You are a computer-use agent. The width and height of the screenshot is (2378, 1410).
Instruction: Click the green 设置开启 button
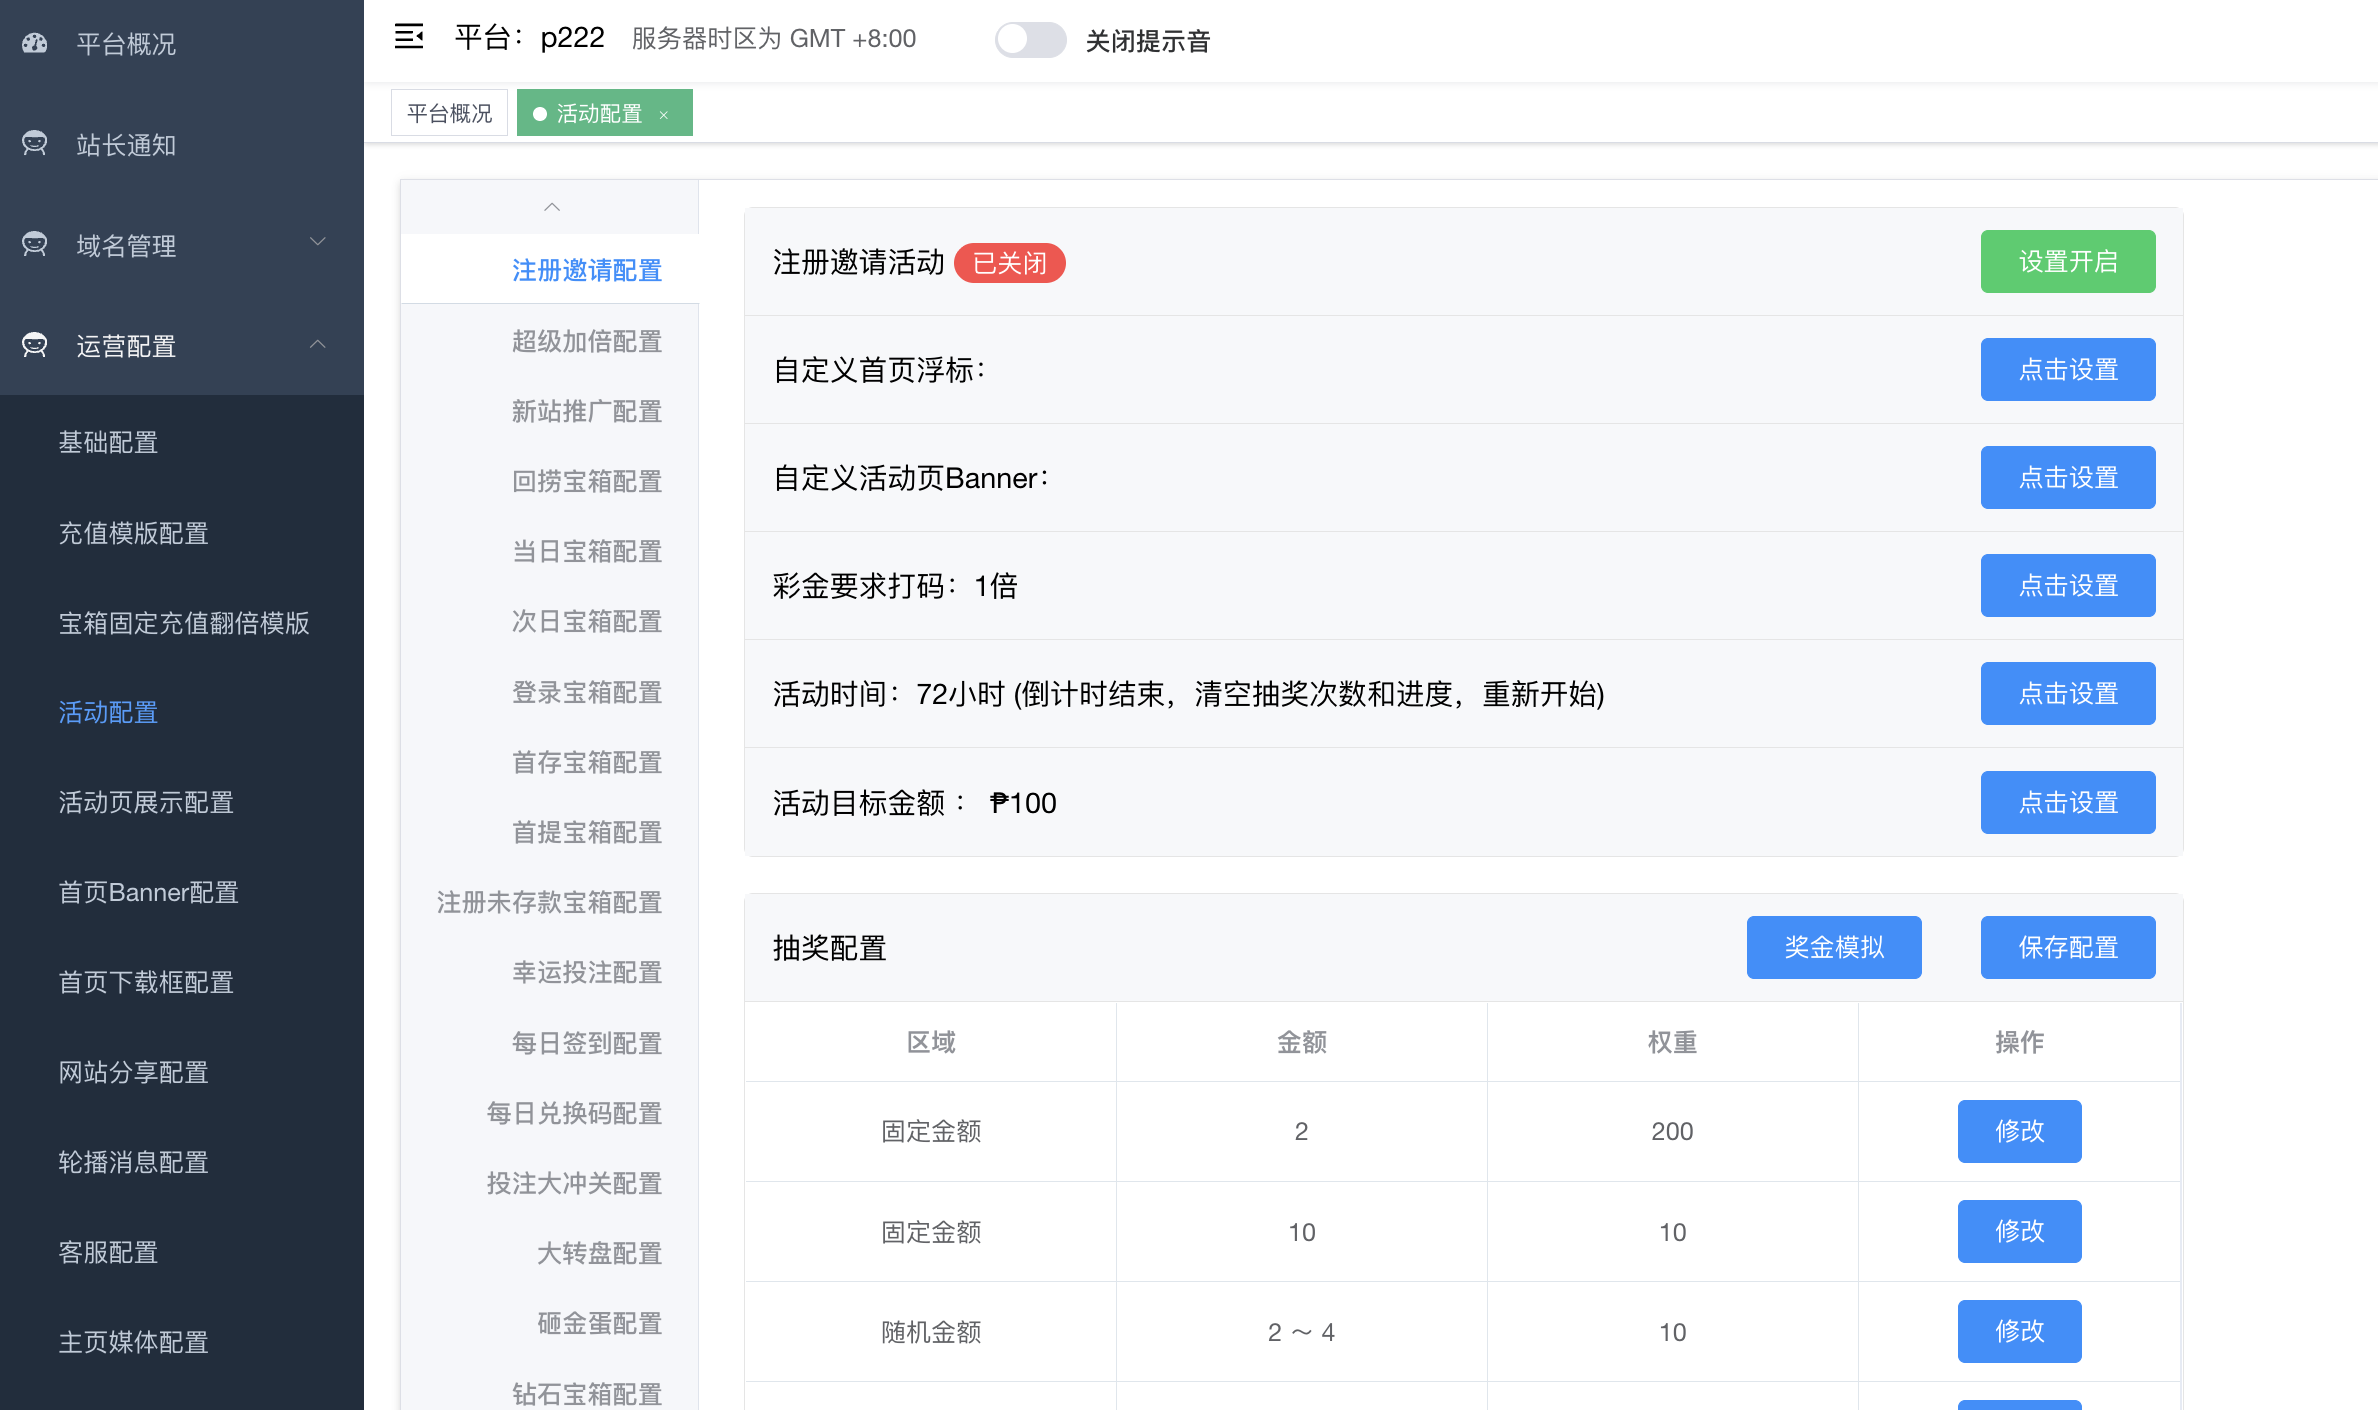point(2068,261)
